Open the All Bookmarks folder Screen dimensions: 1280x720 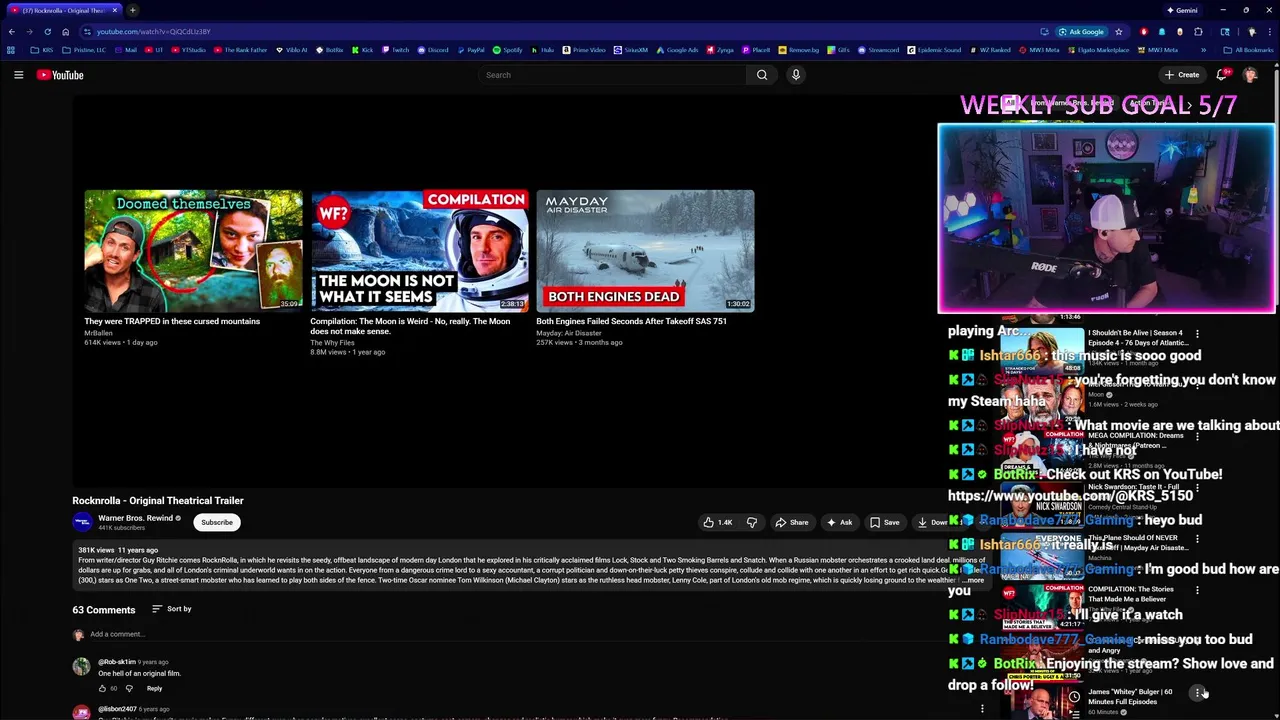pyautogui.click(x=1248, y=50)
